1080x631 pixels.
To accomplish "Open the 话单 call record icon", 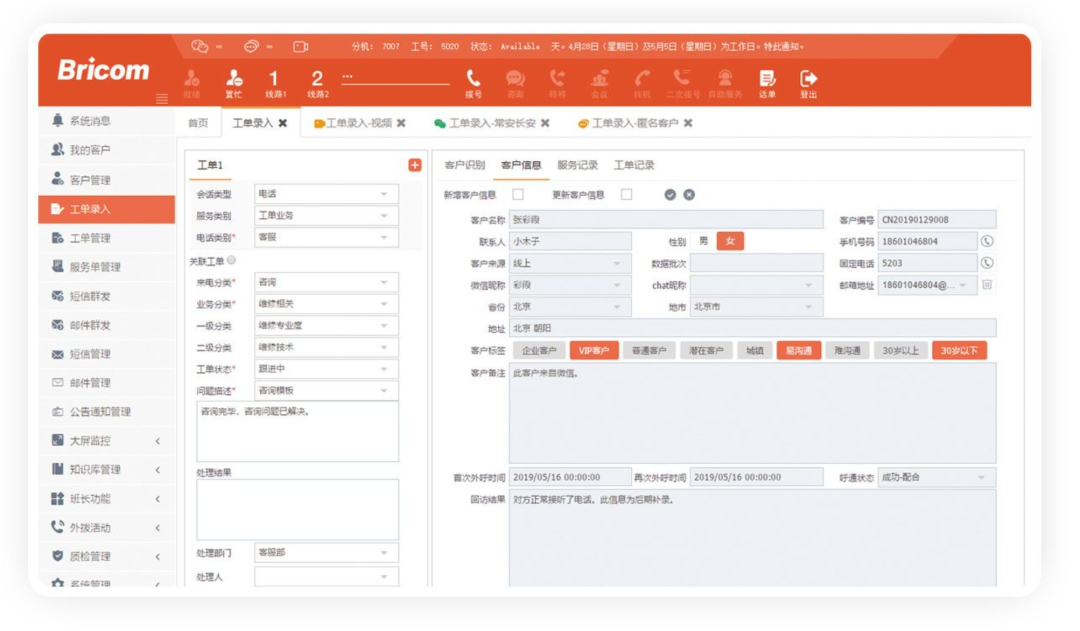I will point(767,79).
